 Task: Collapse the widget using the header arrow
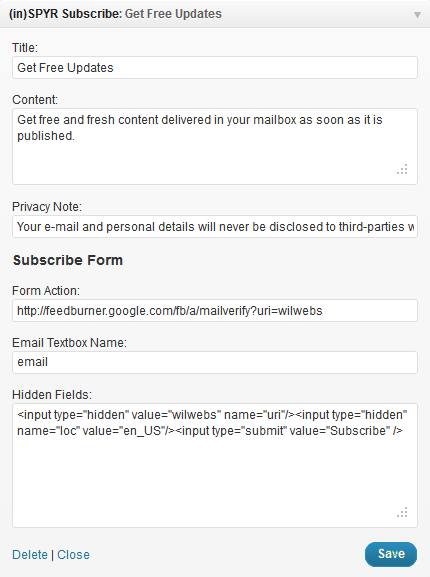(417, 15)
